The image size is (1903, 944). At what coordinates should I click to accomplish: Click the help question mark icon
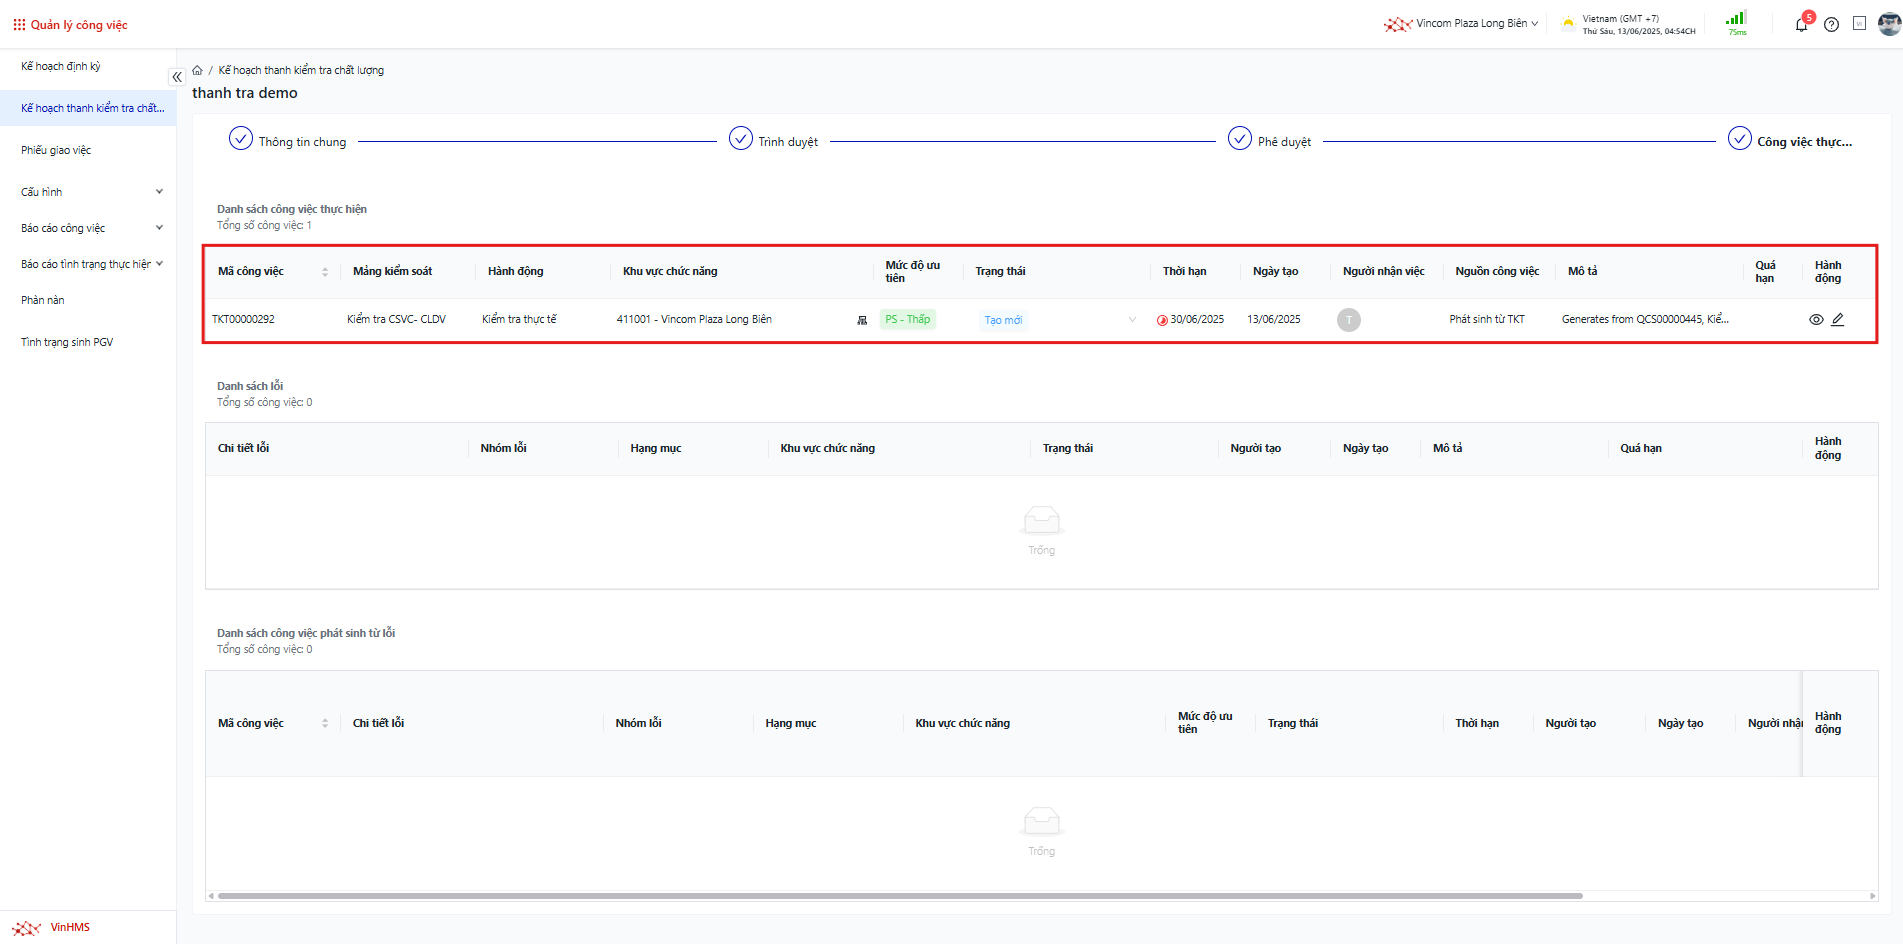1831,25
